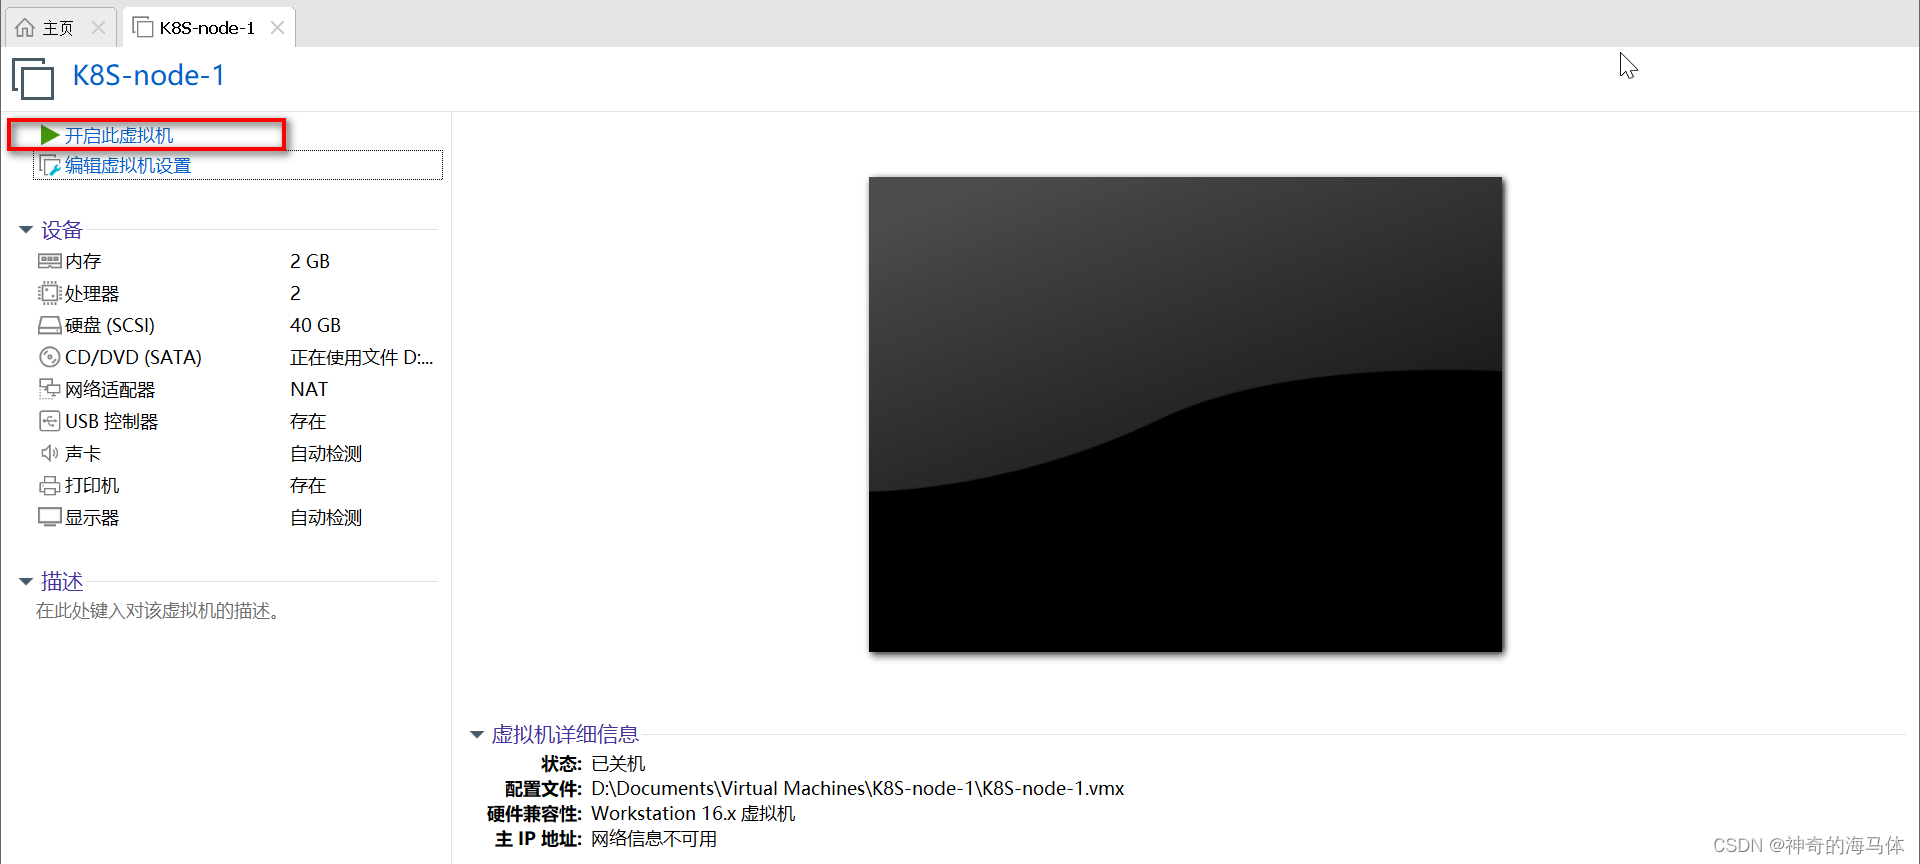
Task: Click the VM icon on K8S-node-1 tab
Action: [x=143, y=27]
